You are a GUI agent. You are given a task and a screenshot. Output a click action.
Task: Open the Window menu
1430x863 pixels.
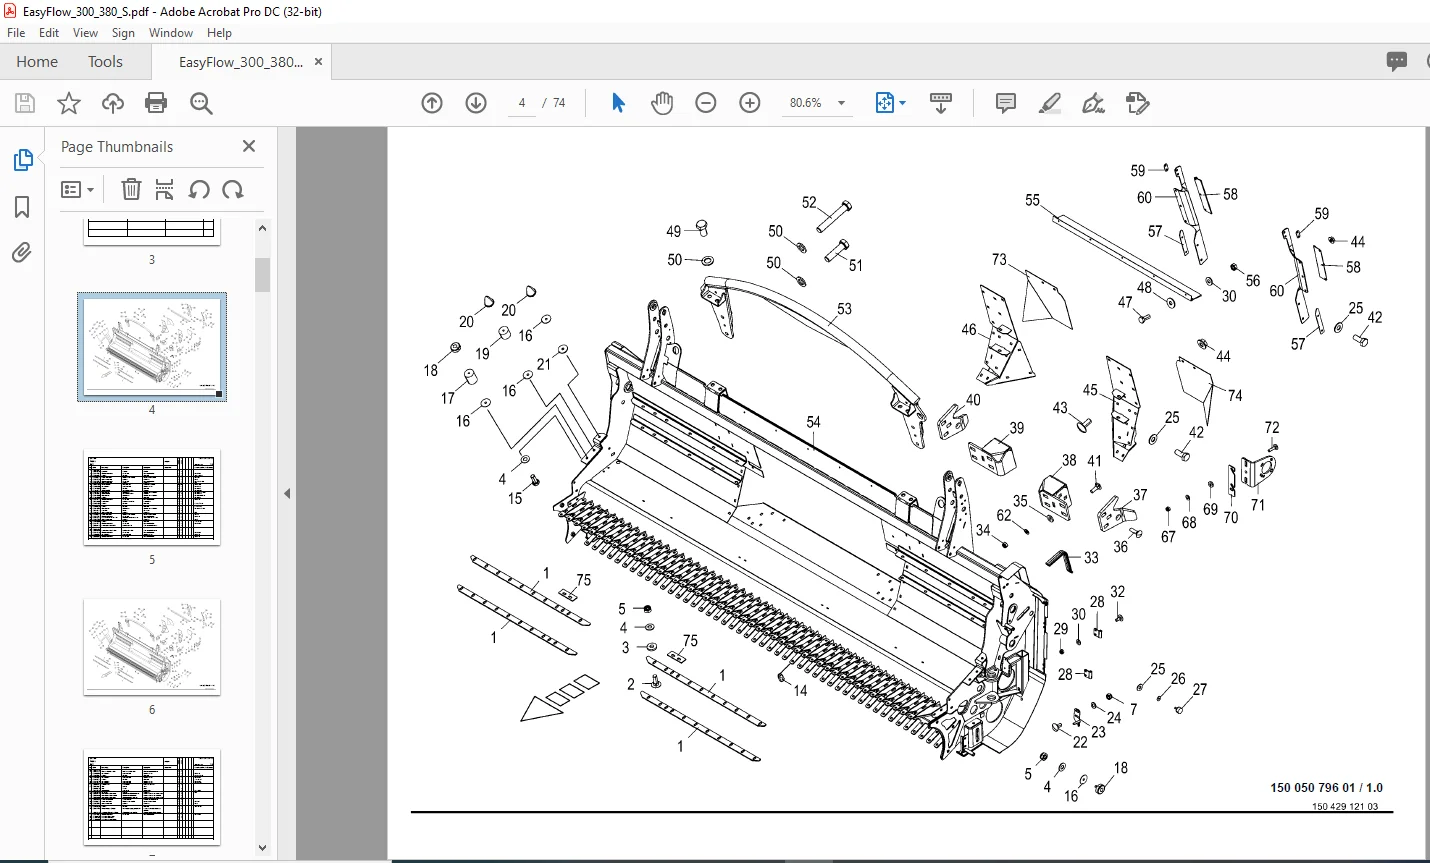171,33
